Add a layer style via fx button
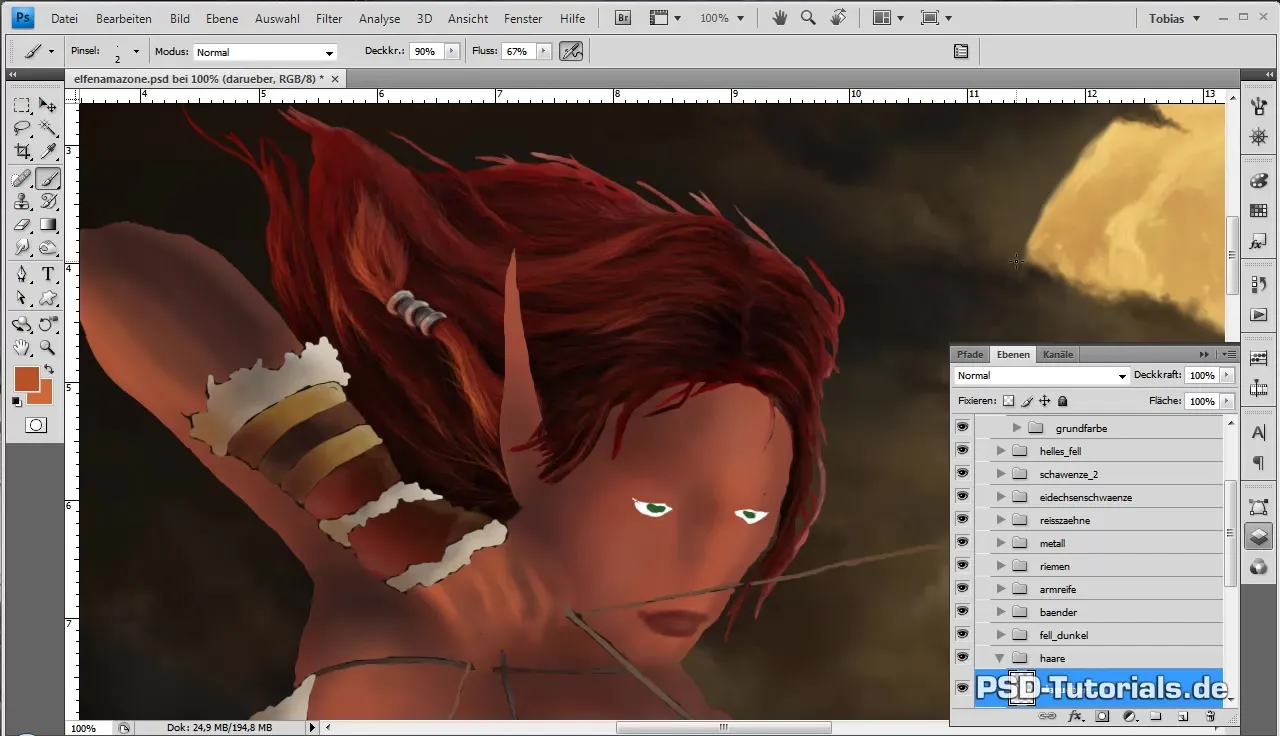1280x736 pixels. pyautogui.click(x=1076, y=717)
